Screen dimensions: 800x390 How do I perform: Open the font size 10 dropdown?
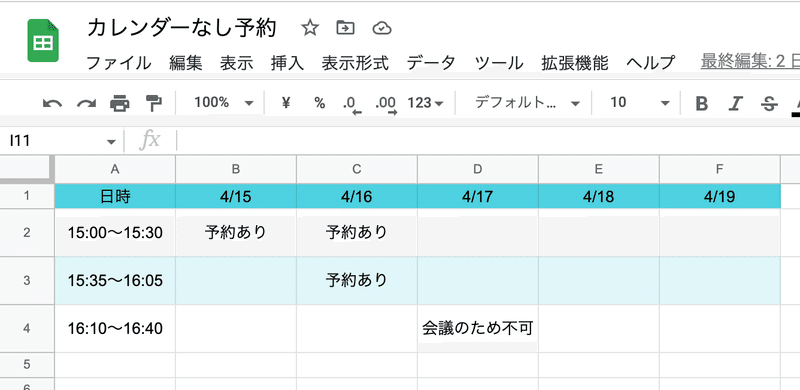[640, 103]
